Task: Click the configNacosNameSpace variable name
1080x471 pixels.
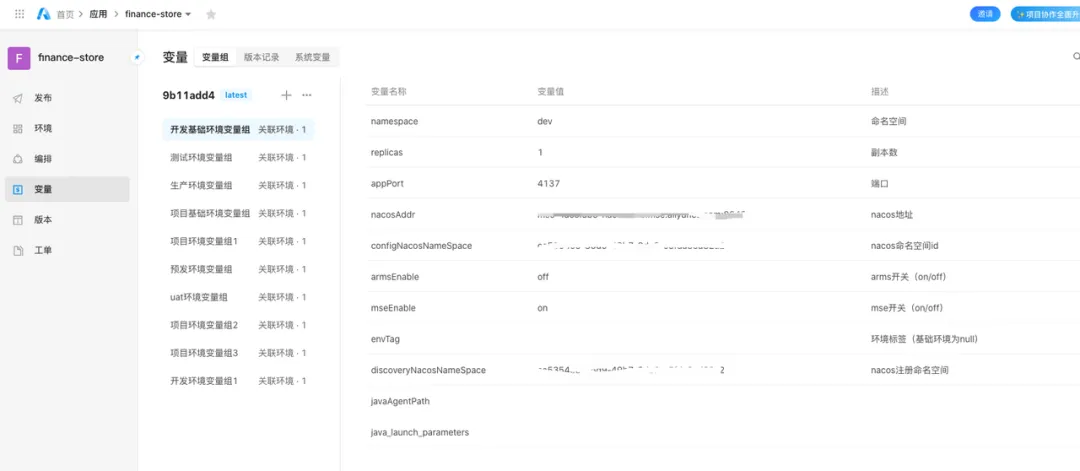Action: tap(422, 246)
